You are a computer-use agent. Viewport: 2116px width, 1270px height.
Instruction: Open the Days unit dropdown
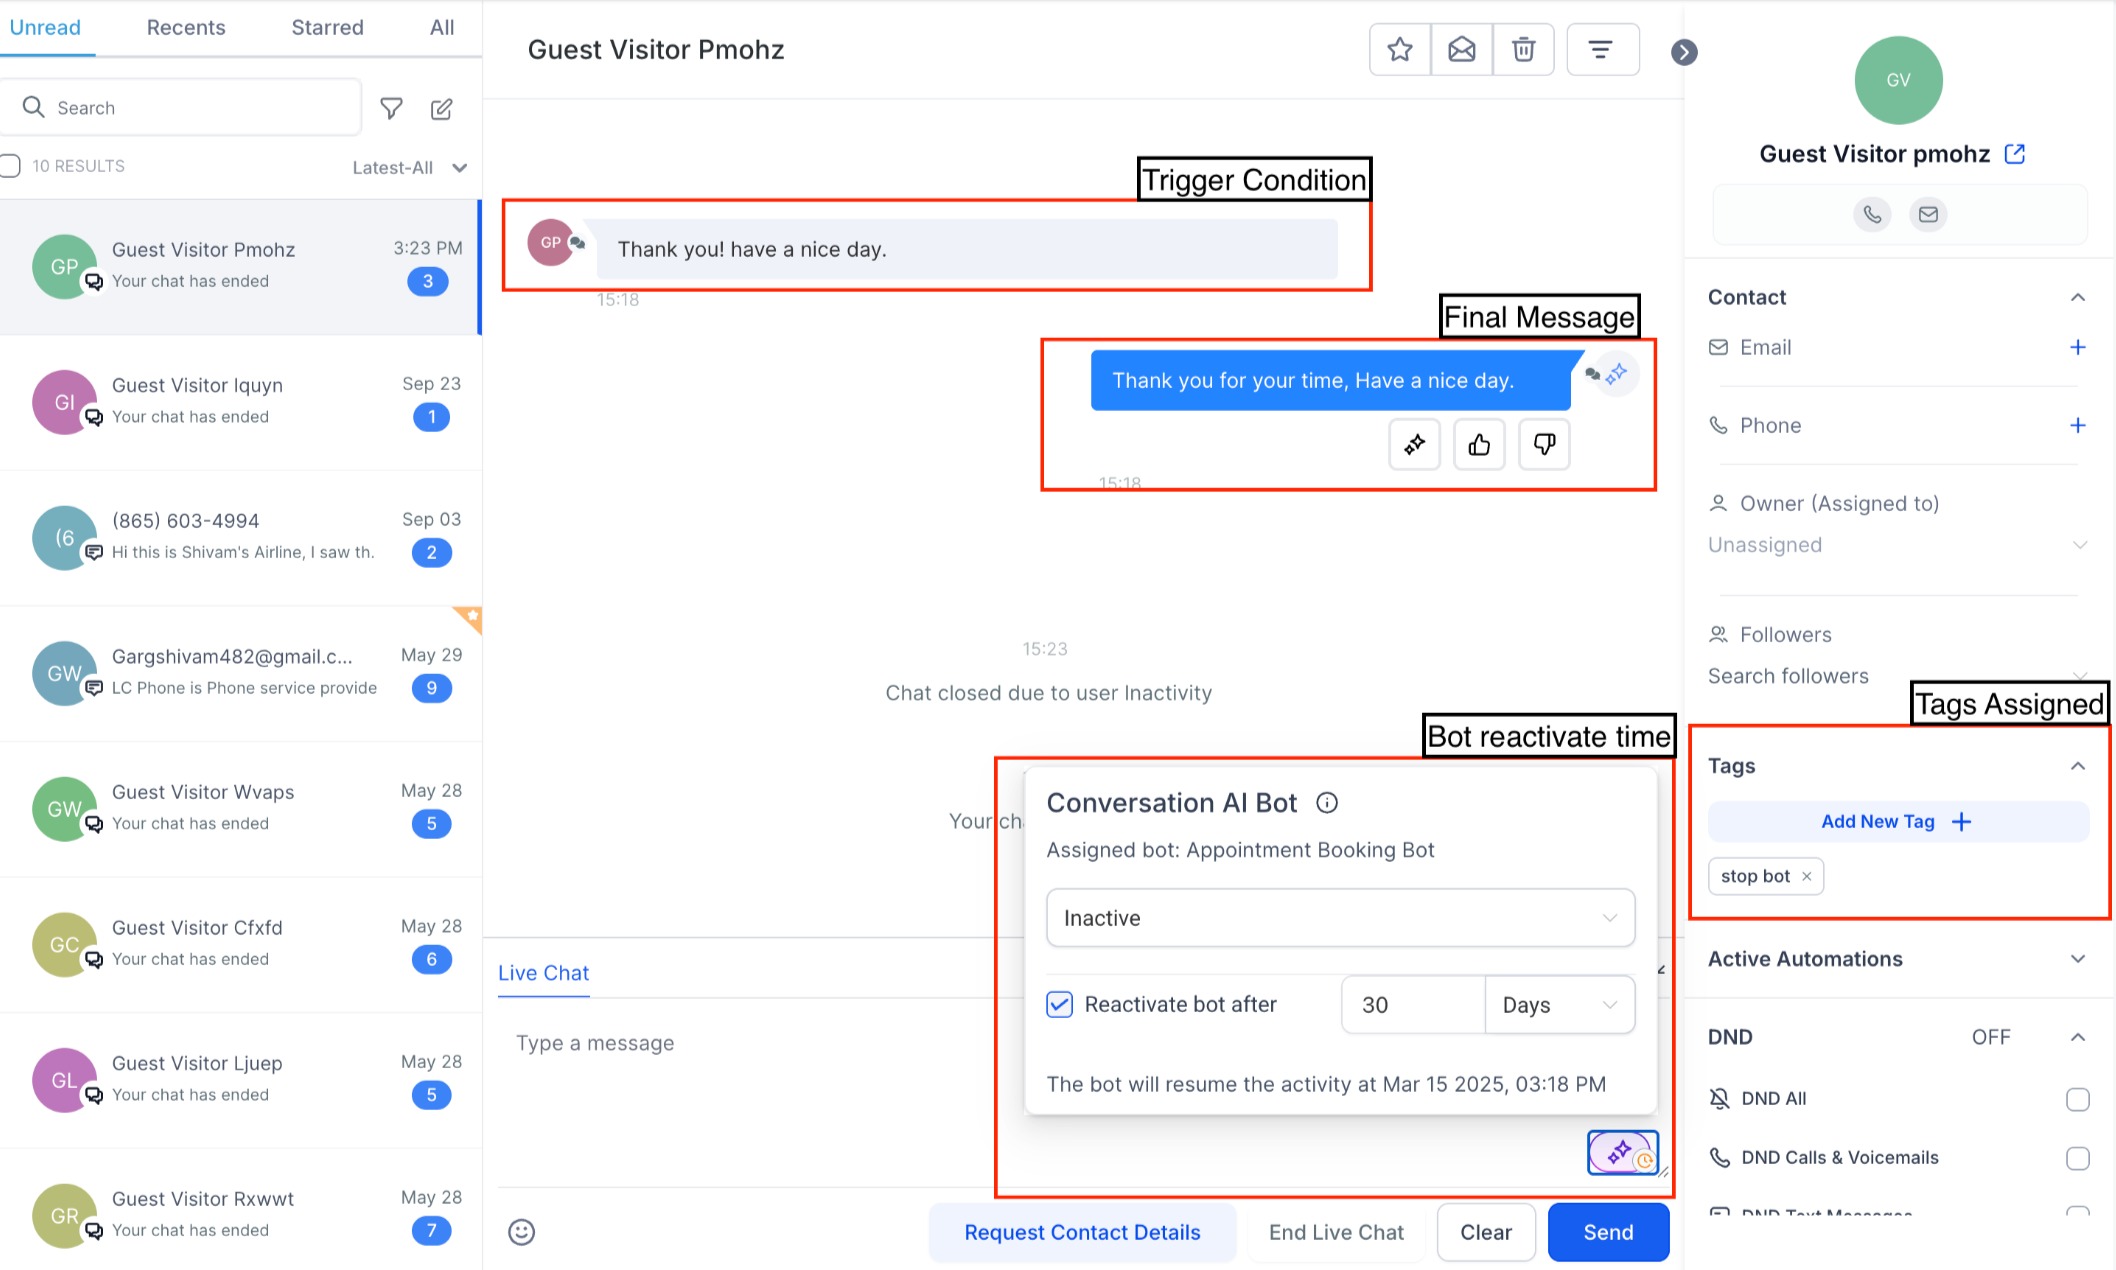[x=1559, y=1005]
